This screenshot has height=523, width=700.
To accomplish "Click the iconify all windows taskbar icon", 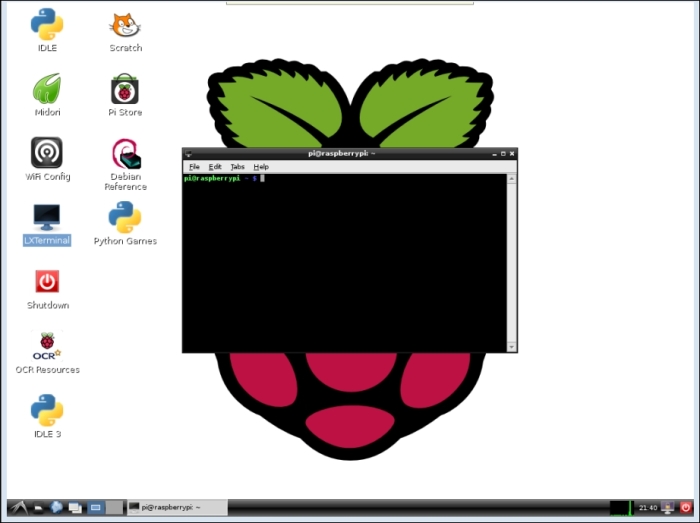I will click(x=75, y=508).
